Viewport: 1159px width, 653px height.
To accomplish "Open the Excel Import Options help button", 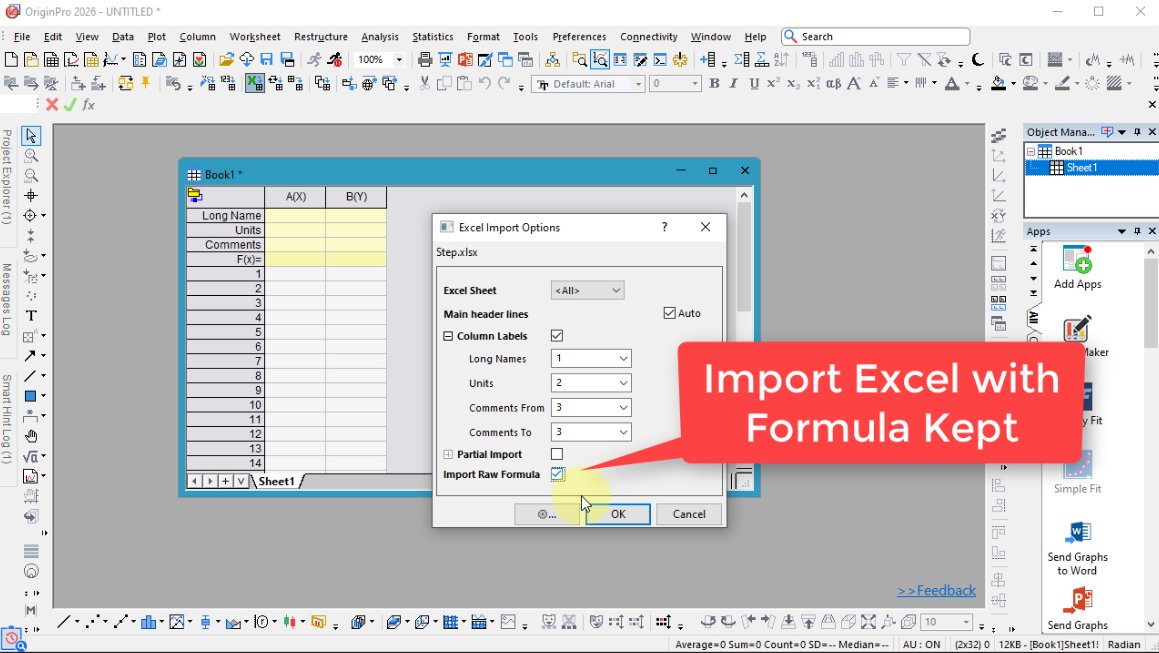I will pyautogui.click(x=665, y=227).
